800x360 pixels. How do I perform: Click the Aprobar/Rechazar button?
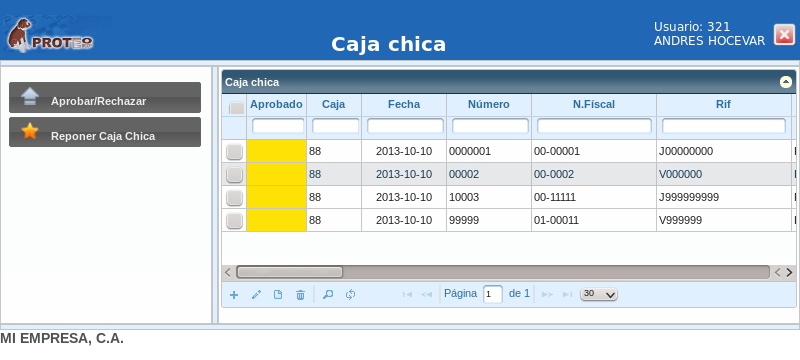pyautogui.click(x=105, y=97)
